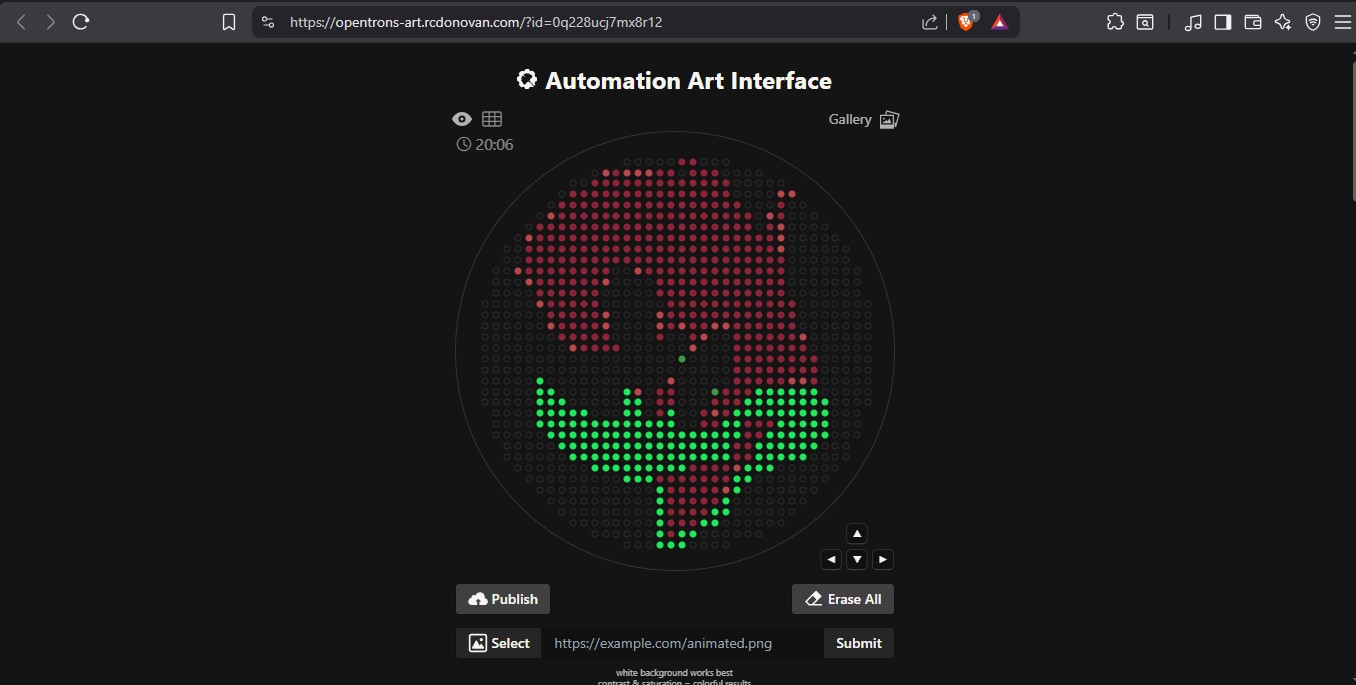Shift the art left with left arrow
The image size is (1356, 685).
tap(831, 559)
